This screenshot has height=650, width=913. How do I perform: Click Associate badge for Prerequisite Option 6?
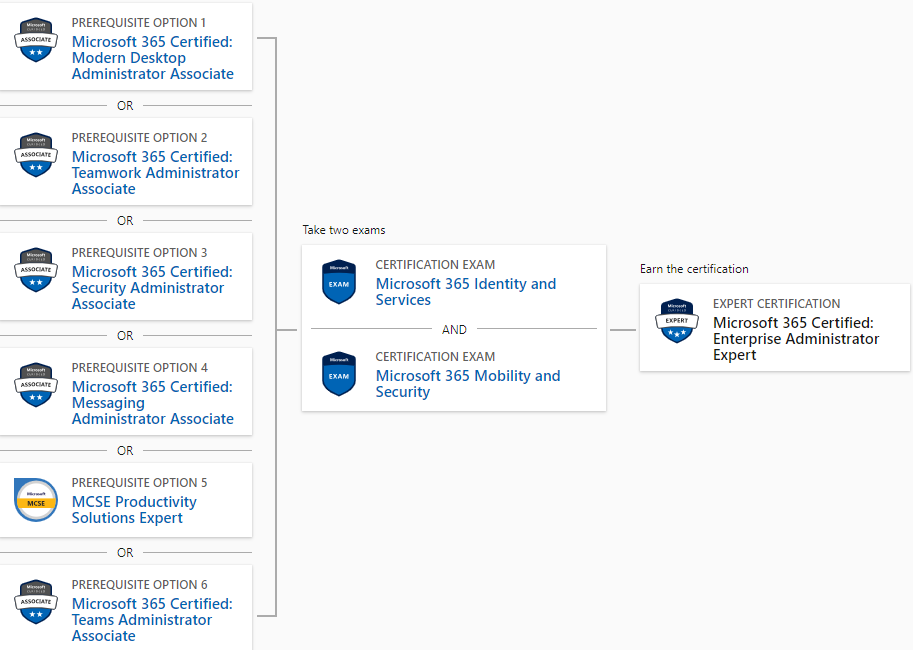coord(36,602)
